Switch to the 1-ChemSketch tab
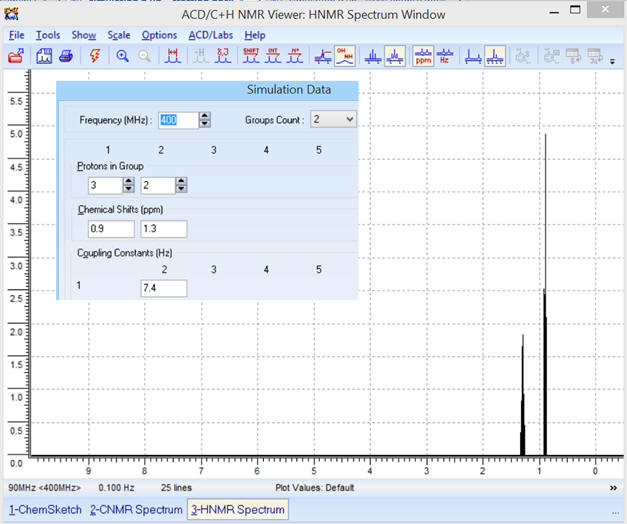 point(45,510)
